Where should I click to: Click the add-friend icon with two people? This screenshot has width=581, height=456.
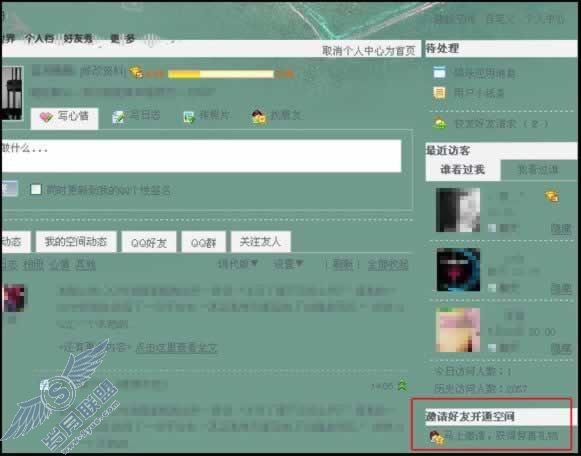pos(259,117)
